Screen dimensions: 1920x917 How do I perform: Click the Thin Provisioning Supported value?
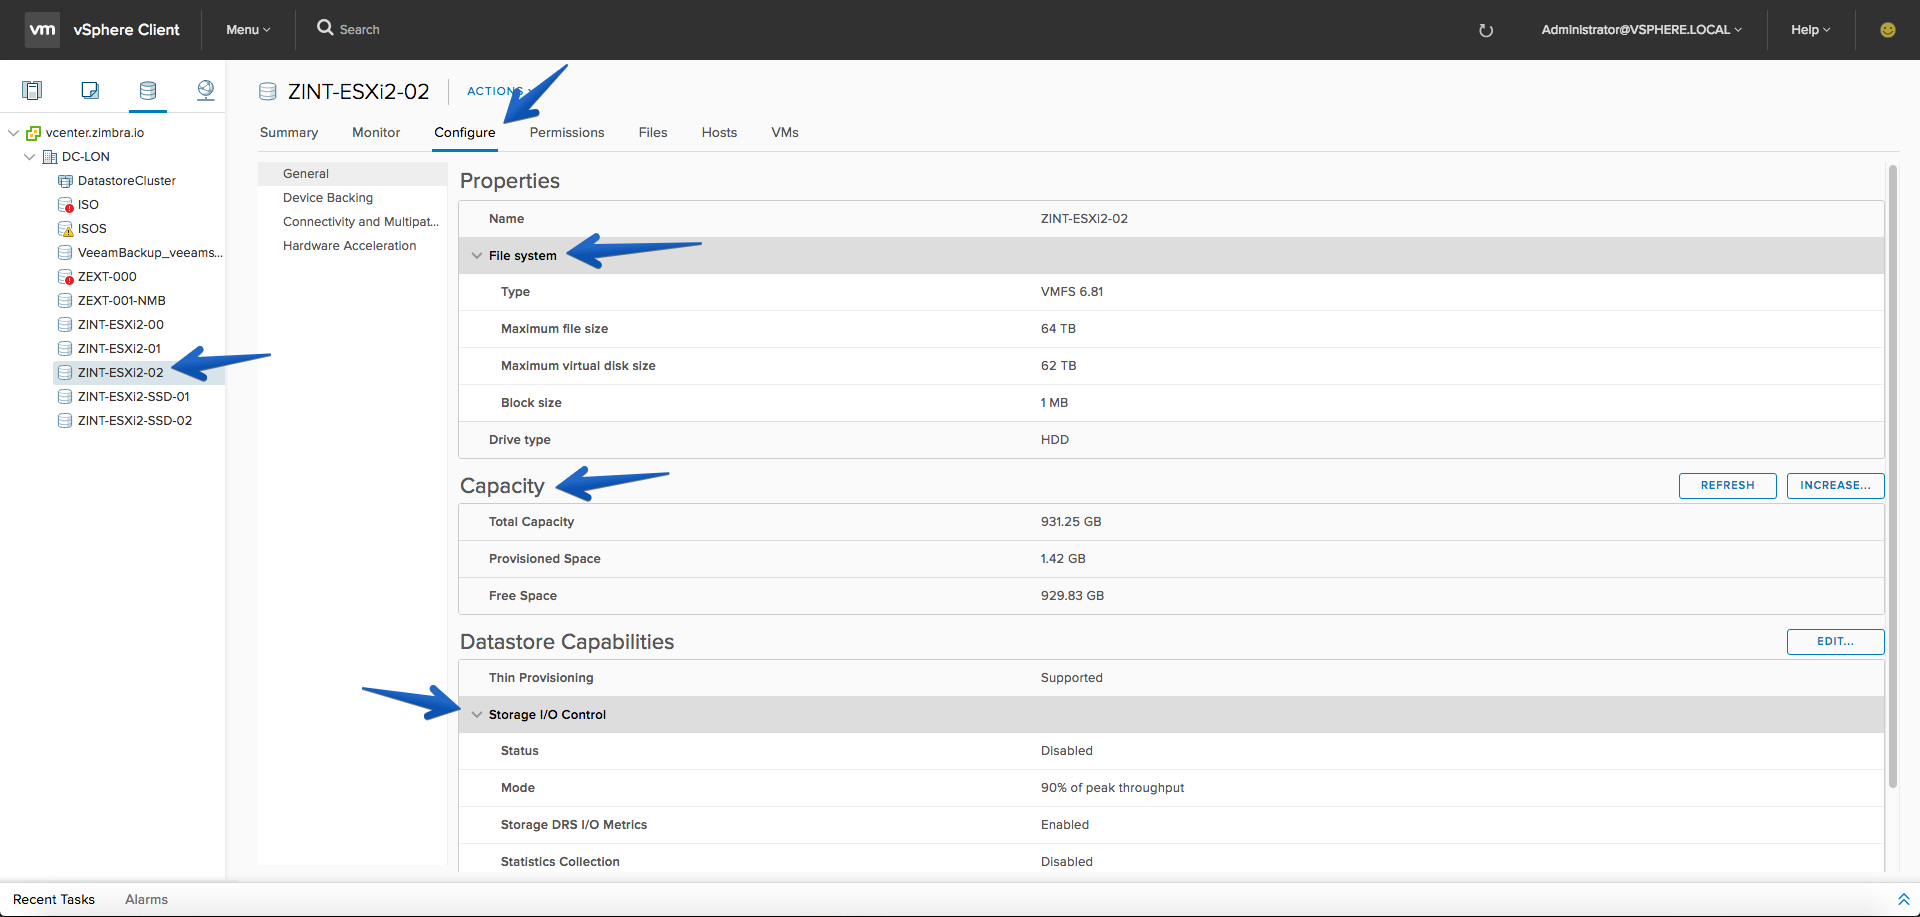click(x=1072, y=678)
